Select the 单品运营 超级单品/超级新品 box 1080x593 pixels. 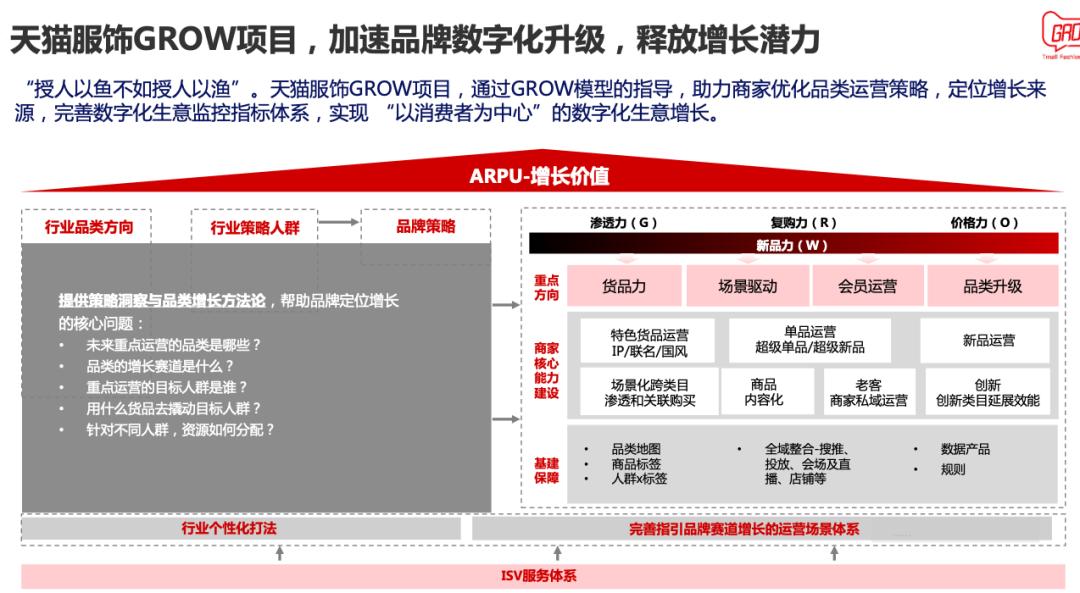[809, 340]
